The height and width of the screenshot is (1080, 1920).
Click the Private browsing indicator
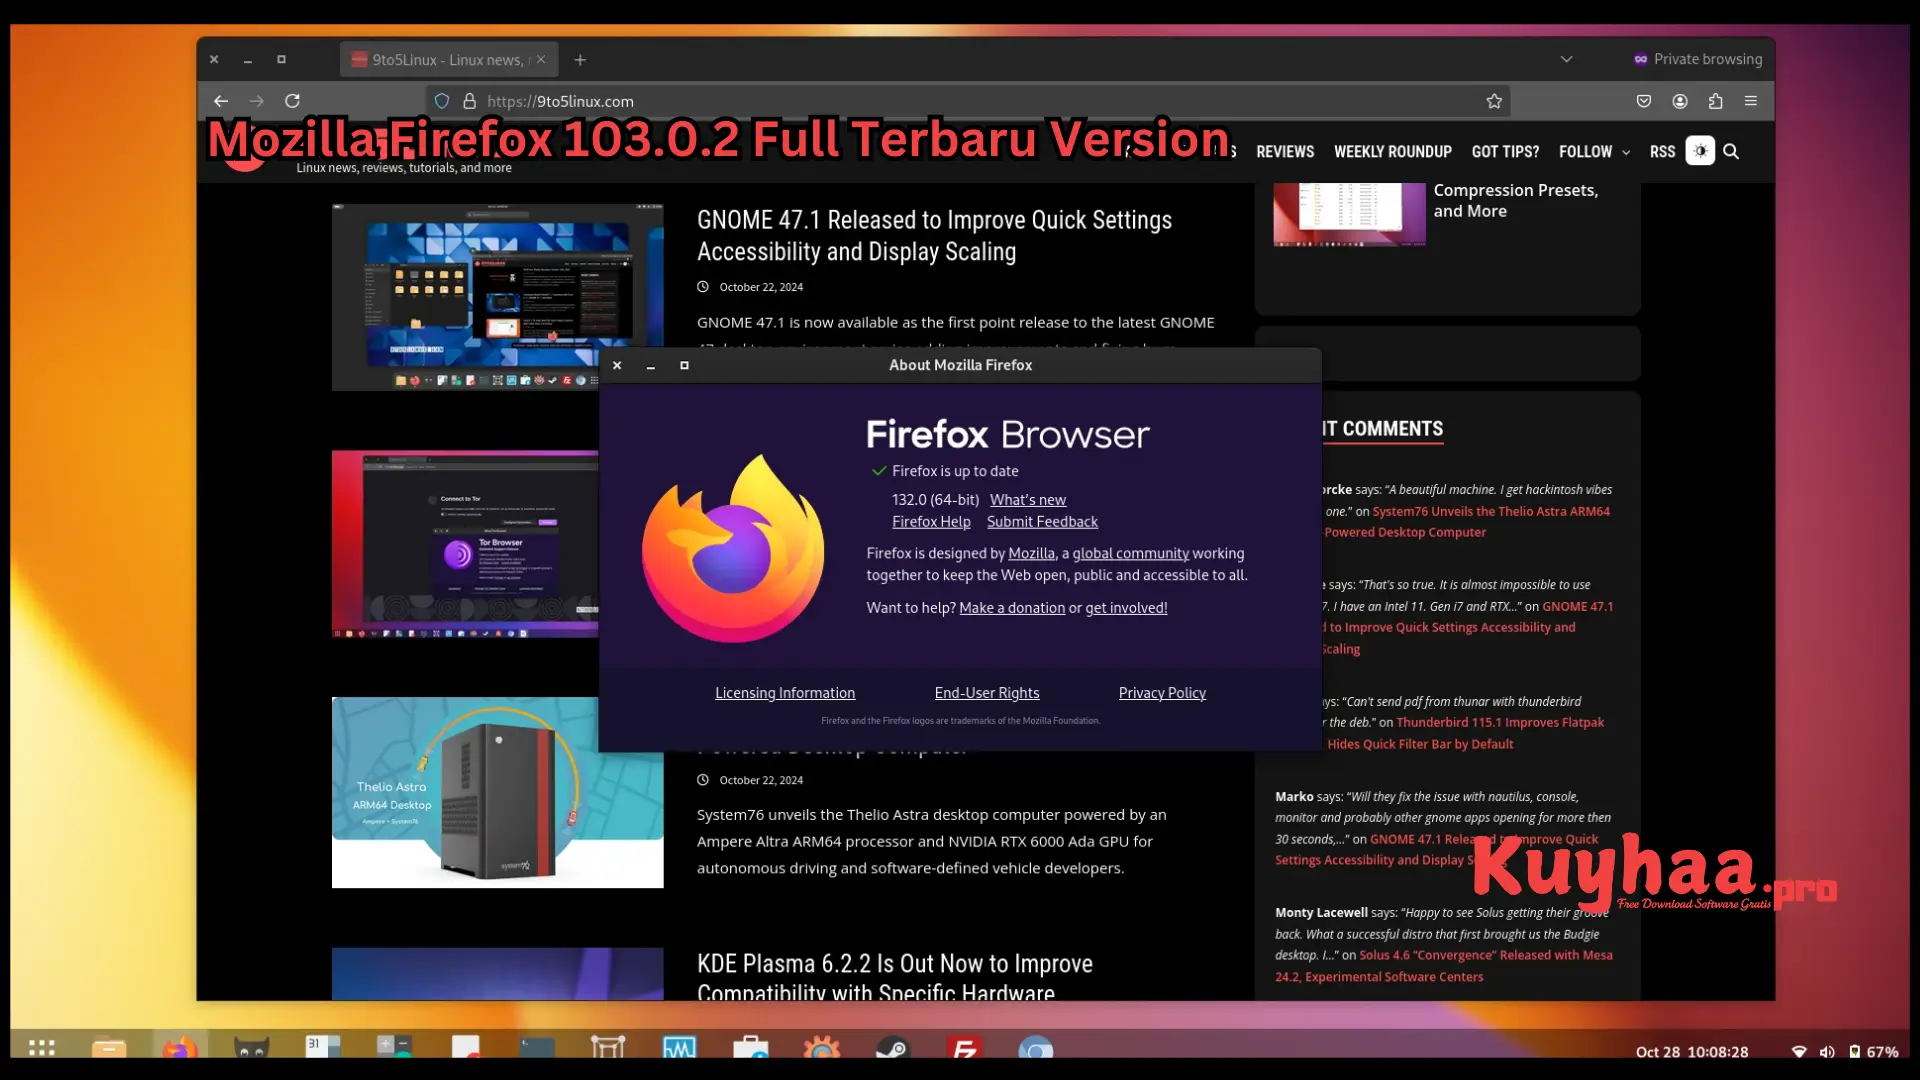click(x=1698, y=59)
